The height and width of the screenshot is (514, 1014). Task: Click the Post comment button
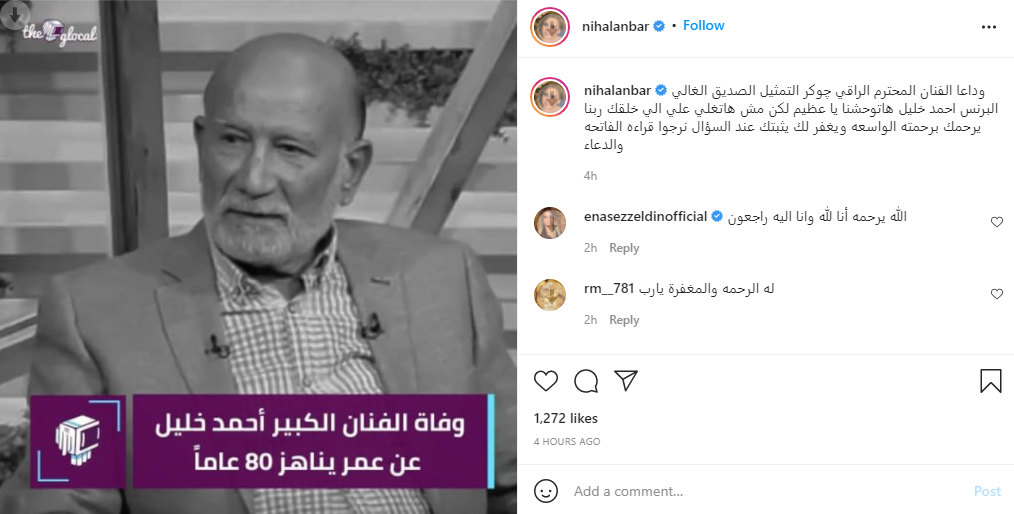[987, 491]
